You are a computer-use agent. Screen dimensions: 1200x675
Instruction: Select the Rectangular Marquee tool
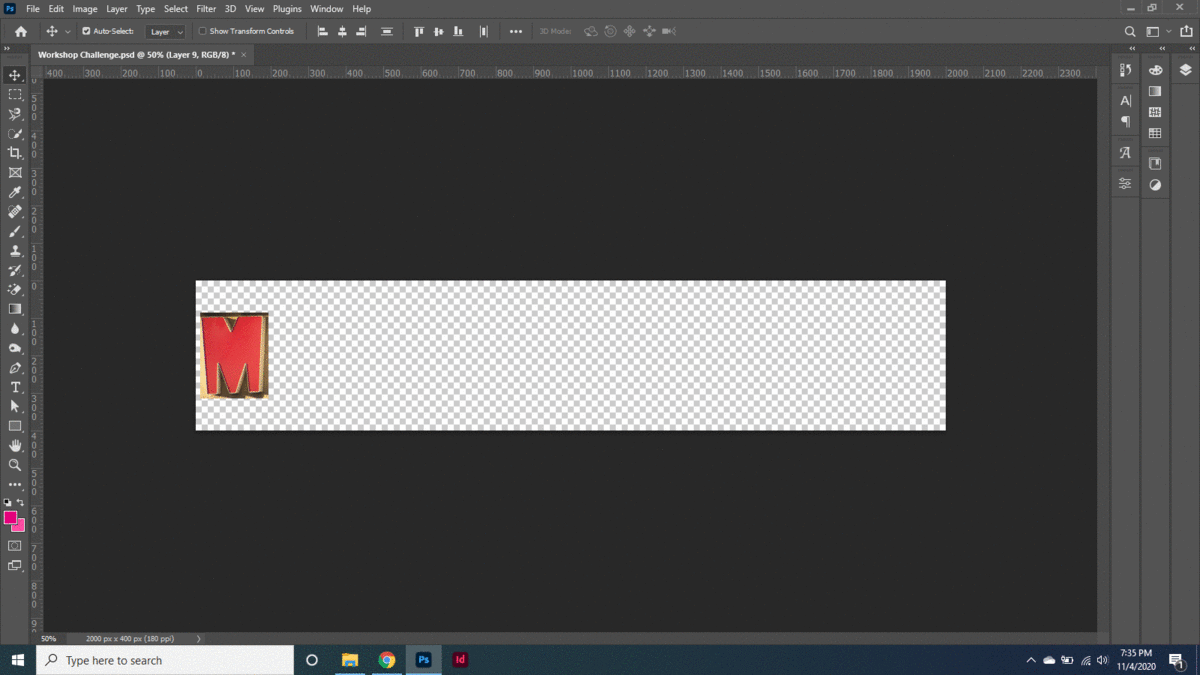(x=15, y=95)
